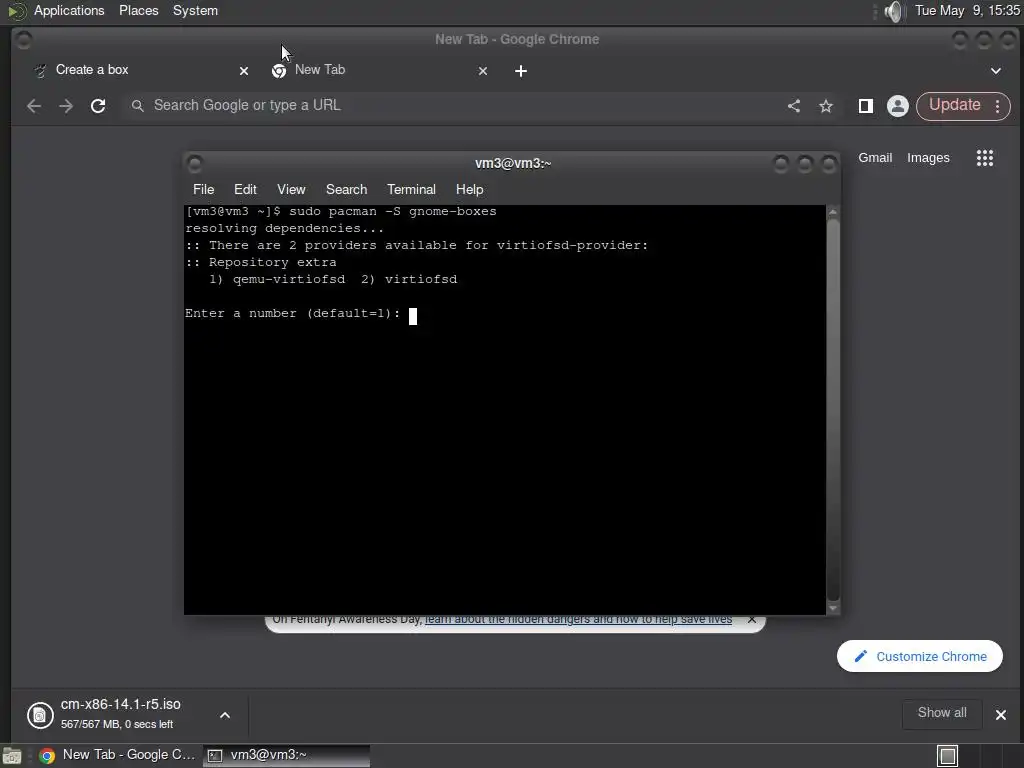Click 'qemu-virtiofsd' option text in terminal
Screen dimensions: 1024x768
coord(289,279)
